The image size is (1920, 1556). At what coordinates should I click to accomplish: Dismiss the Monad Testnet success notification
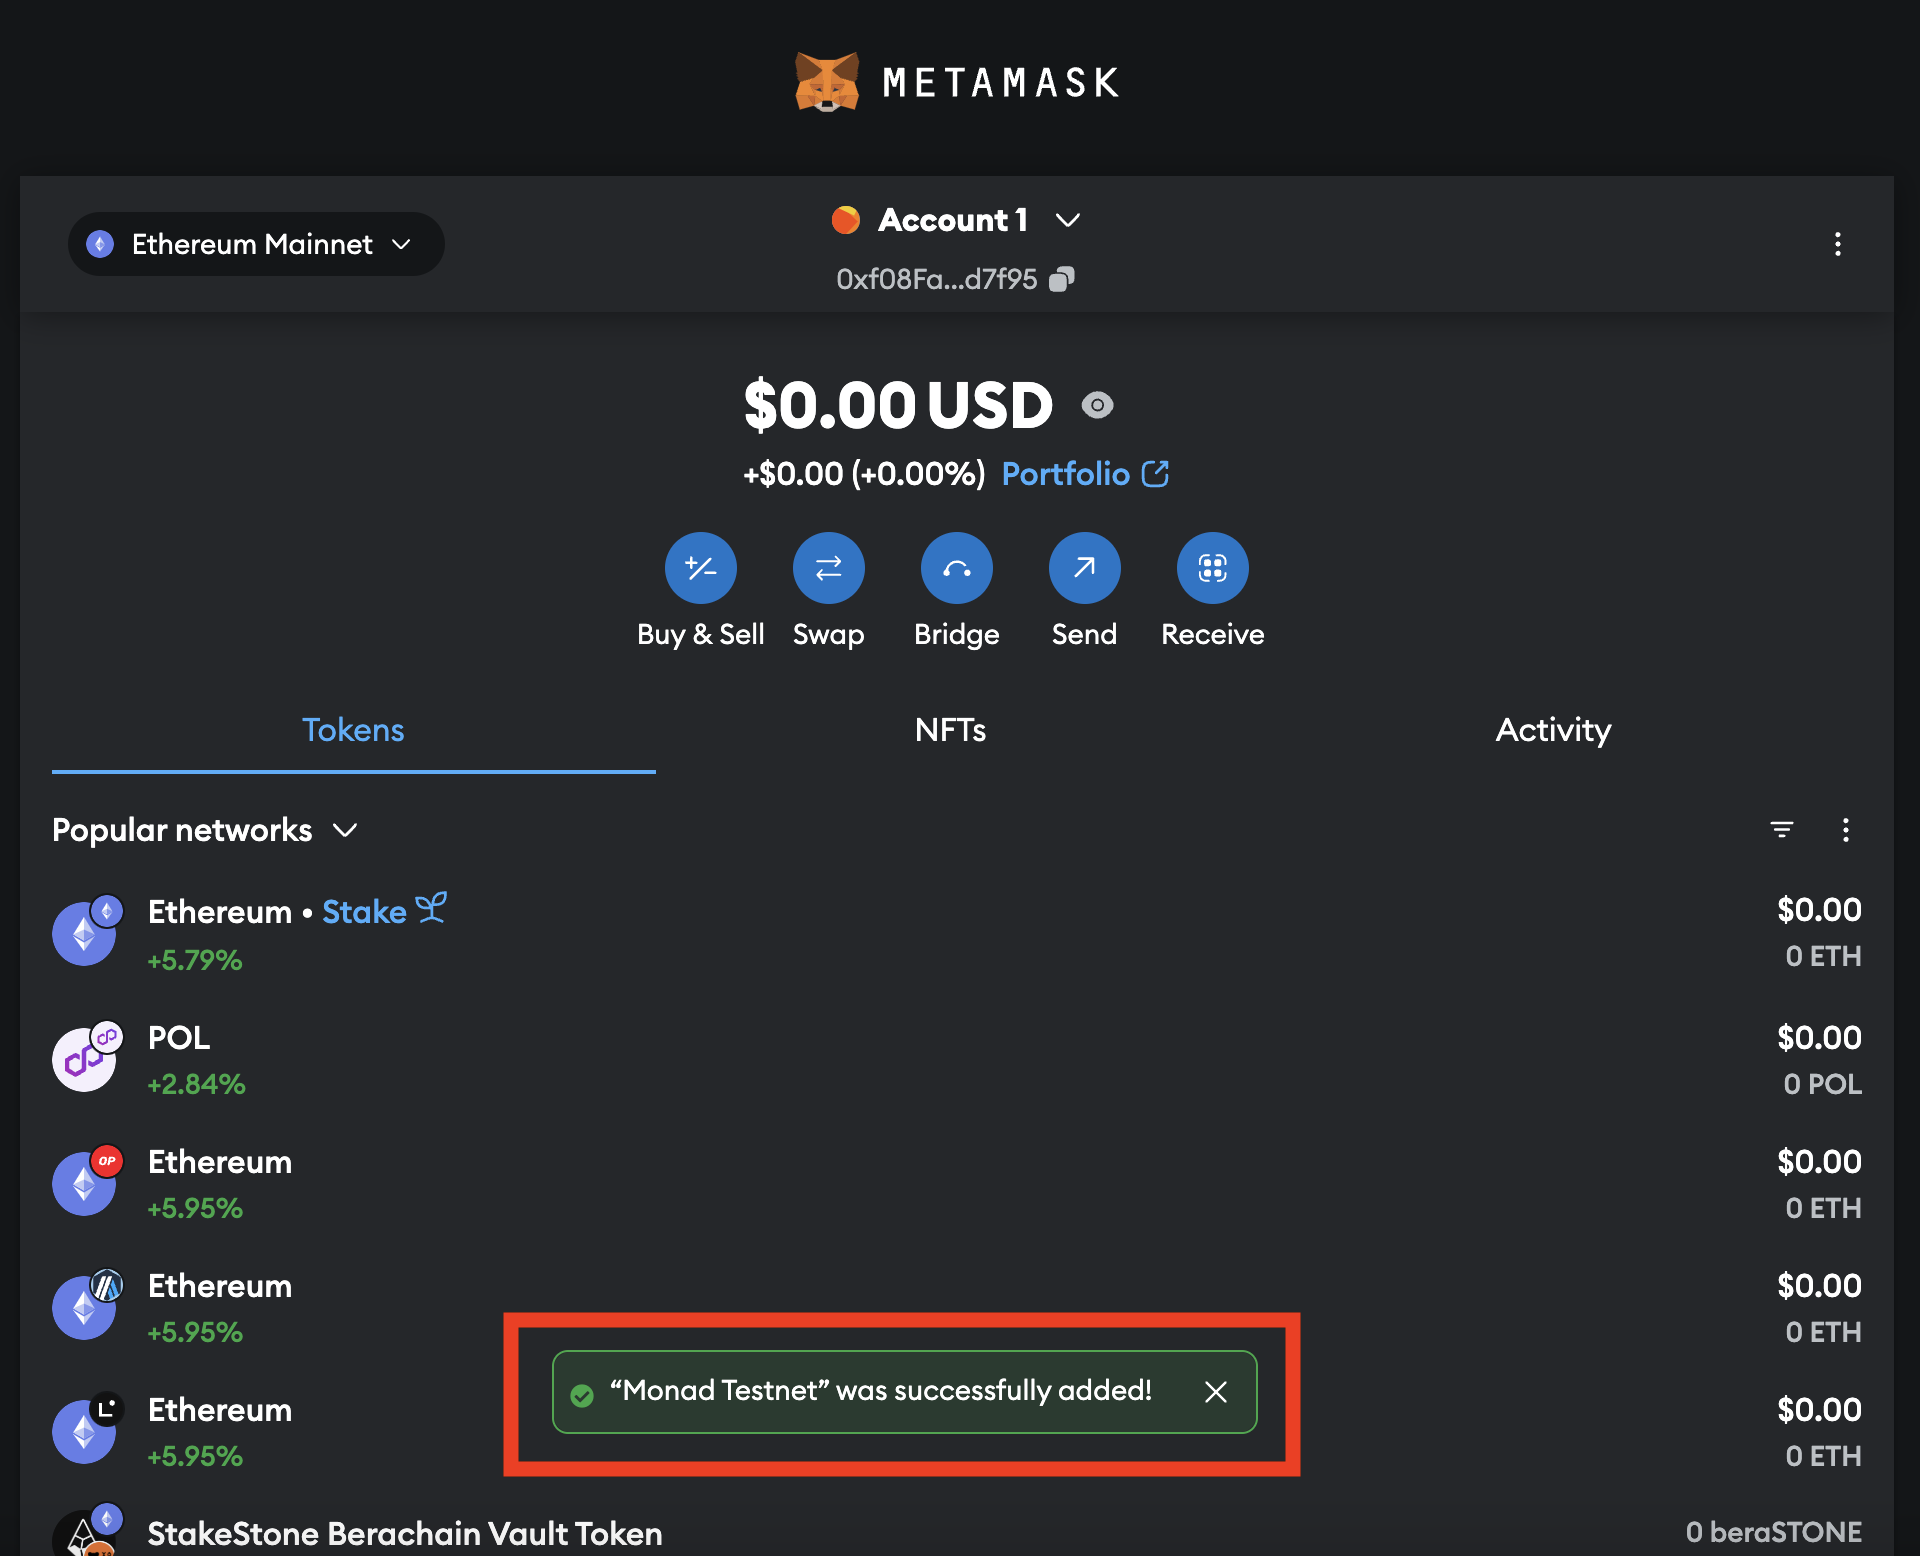point(1216,1392)
